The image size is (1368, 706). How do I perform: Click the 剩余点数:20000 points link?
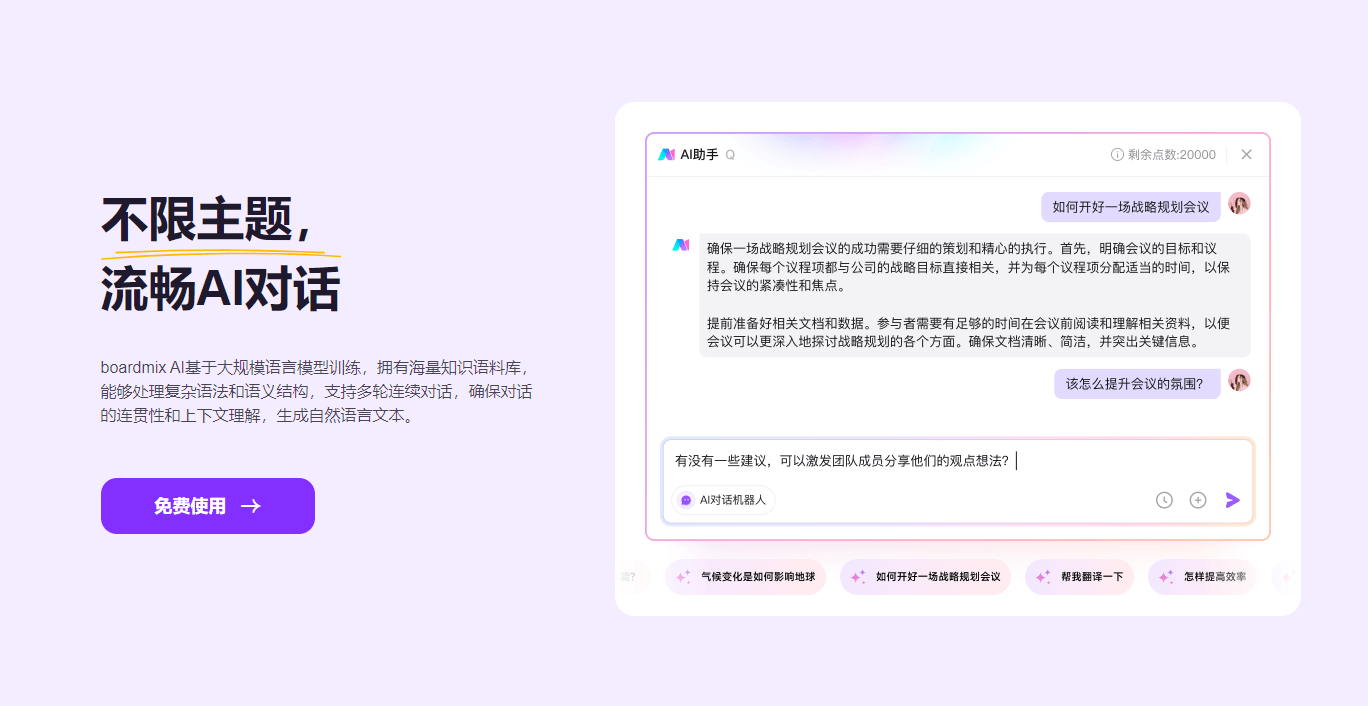pos(1174,154)
